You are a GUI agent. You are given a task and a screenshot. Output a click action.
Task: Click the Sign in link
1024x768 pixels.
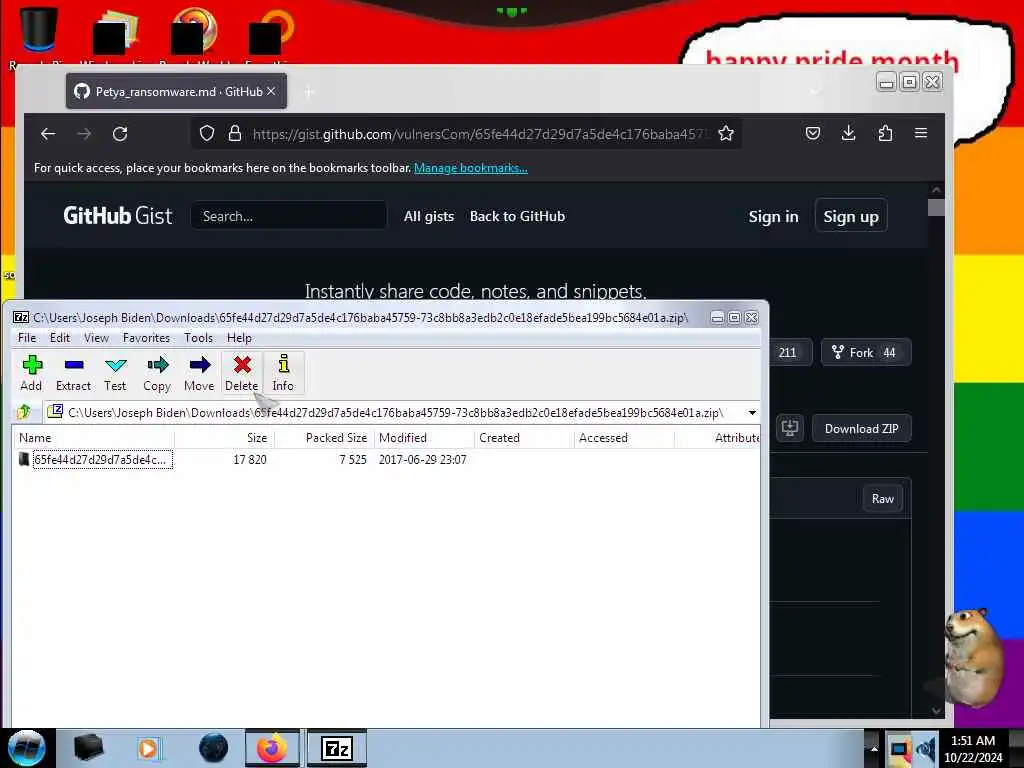click(773, 216)
